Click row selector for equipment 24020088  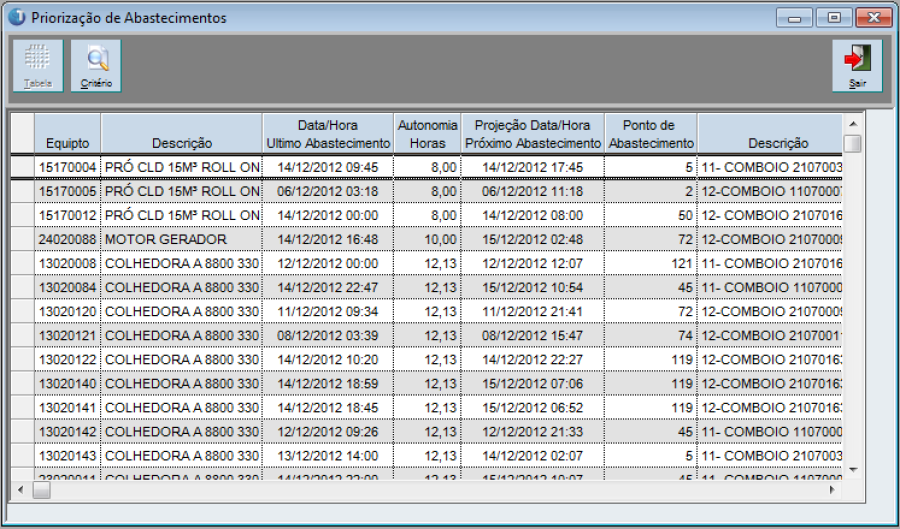click(22, 239)
